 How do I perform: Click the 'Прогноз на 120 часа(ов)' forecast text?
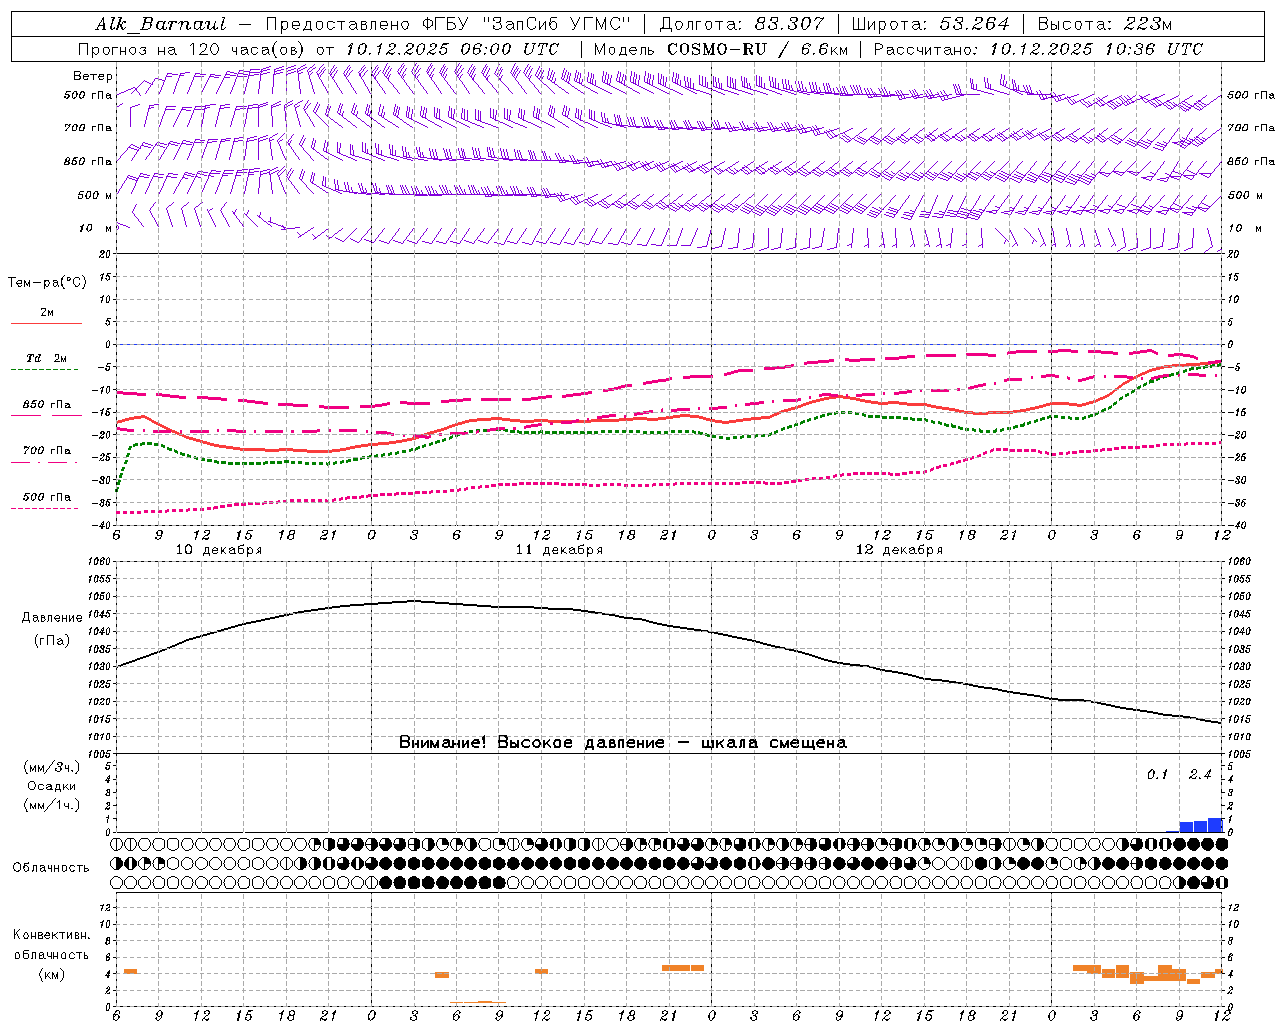[193, 49]
